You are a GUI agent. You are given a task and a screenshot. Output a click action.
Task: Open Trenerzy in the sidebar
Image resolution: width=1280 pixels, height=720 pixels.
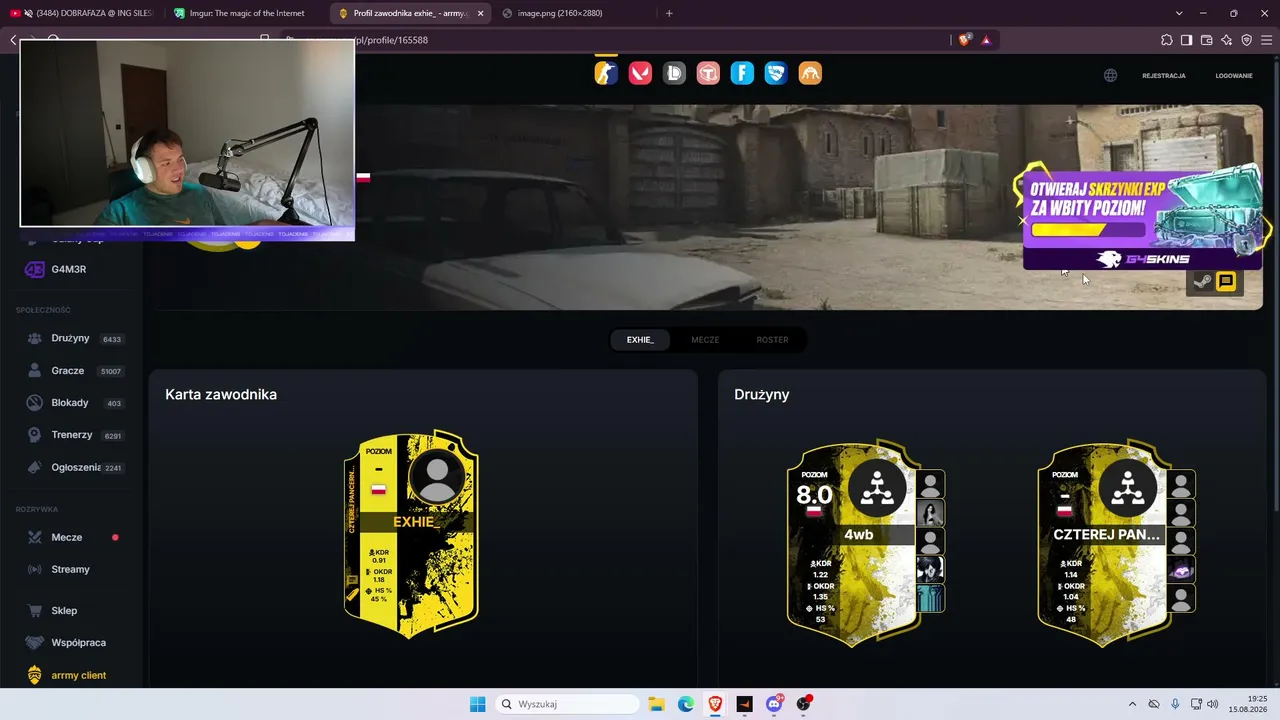[x=70, y=435]
